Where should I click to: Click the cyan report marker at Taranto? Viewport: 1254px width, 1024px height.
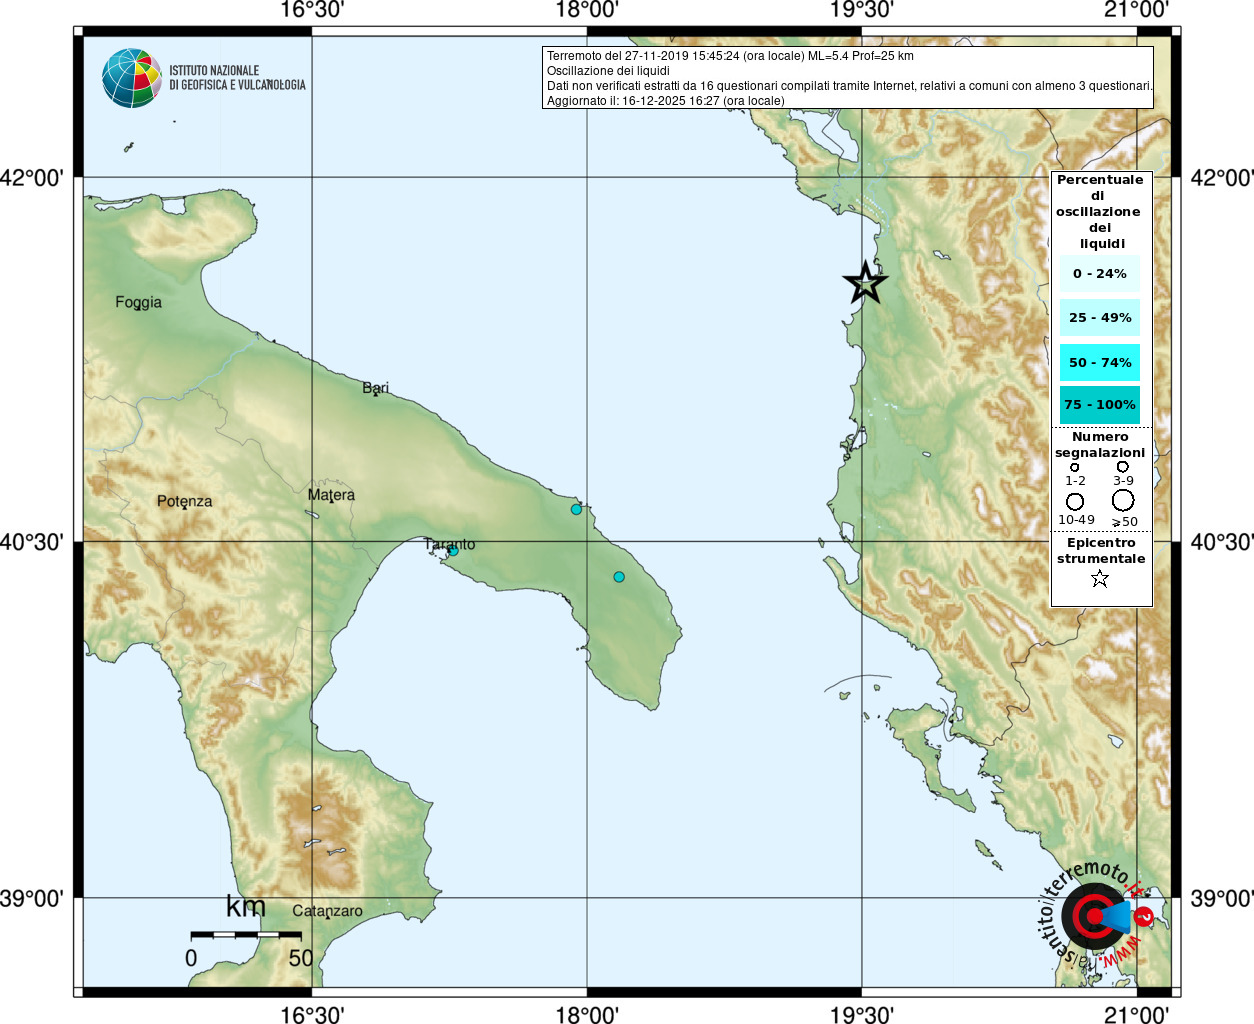click(x=453, y=551)
